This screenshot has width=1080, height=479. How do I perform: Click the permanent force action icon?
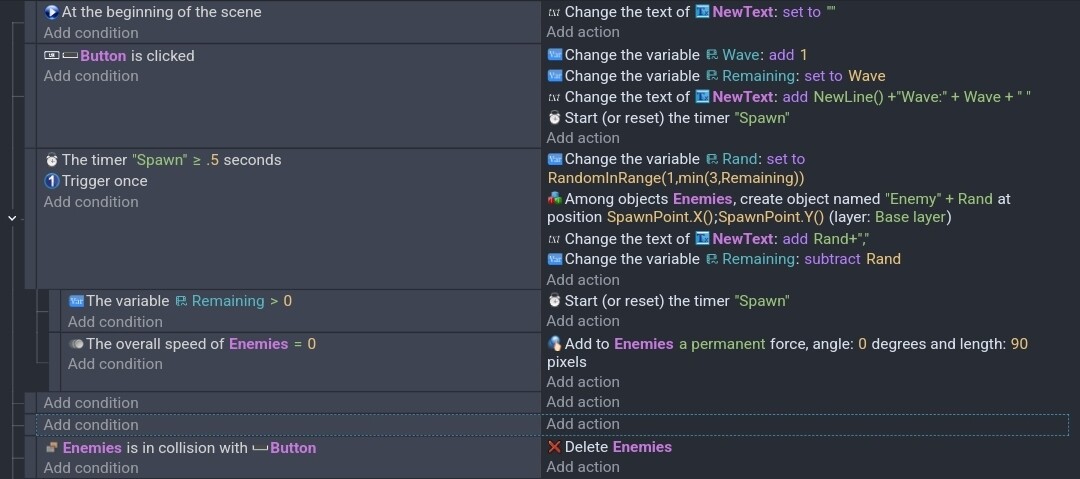(554, 343)
